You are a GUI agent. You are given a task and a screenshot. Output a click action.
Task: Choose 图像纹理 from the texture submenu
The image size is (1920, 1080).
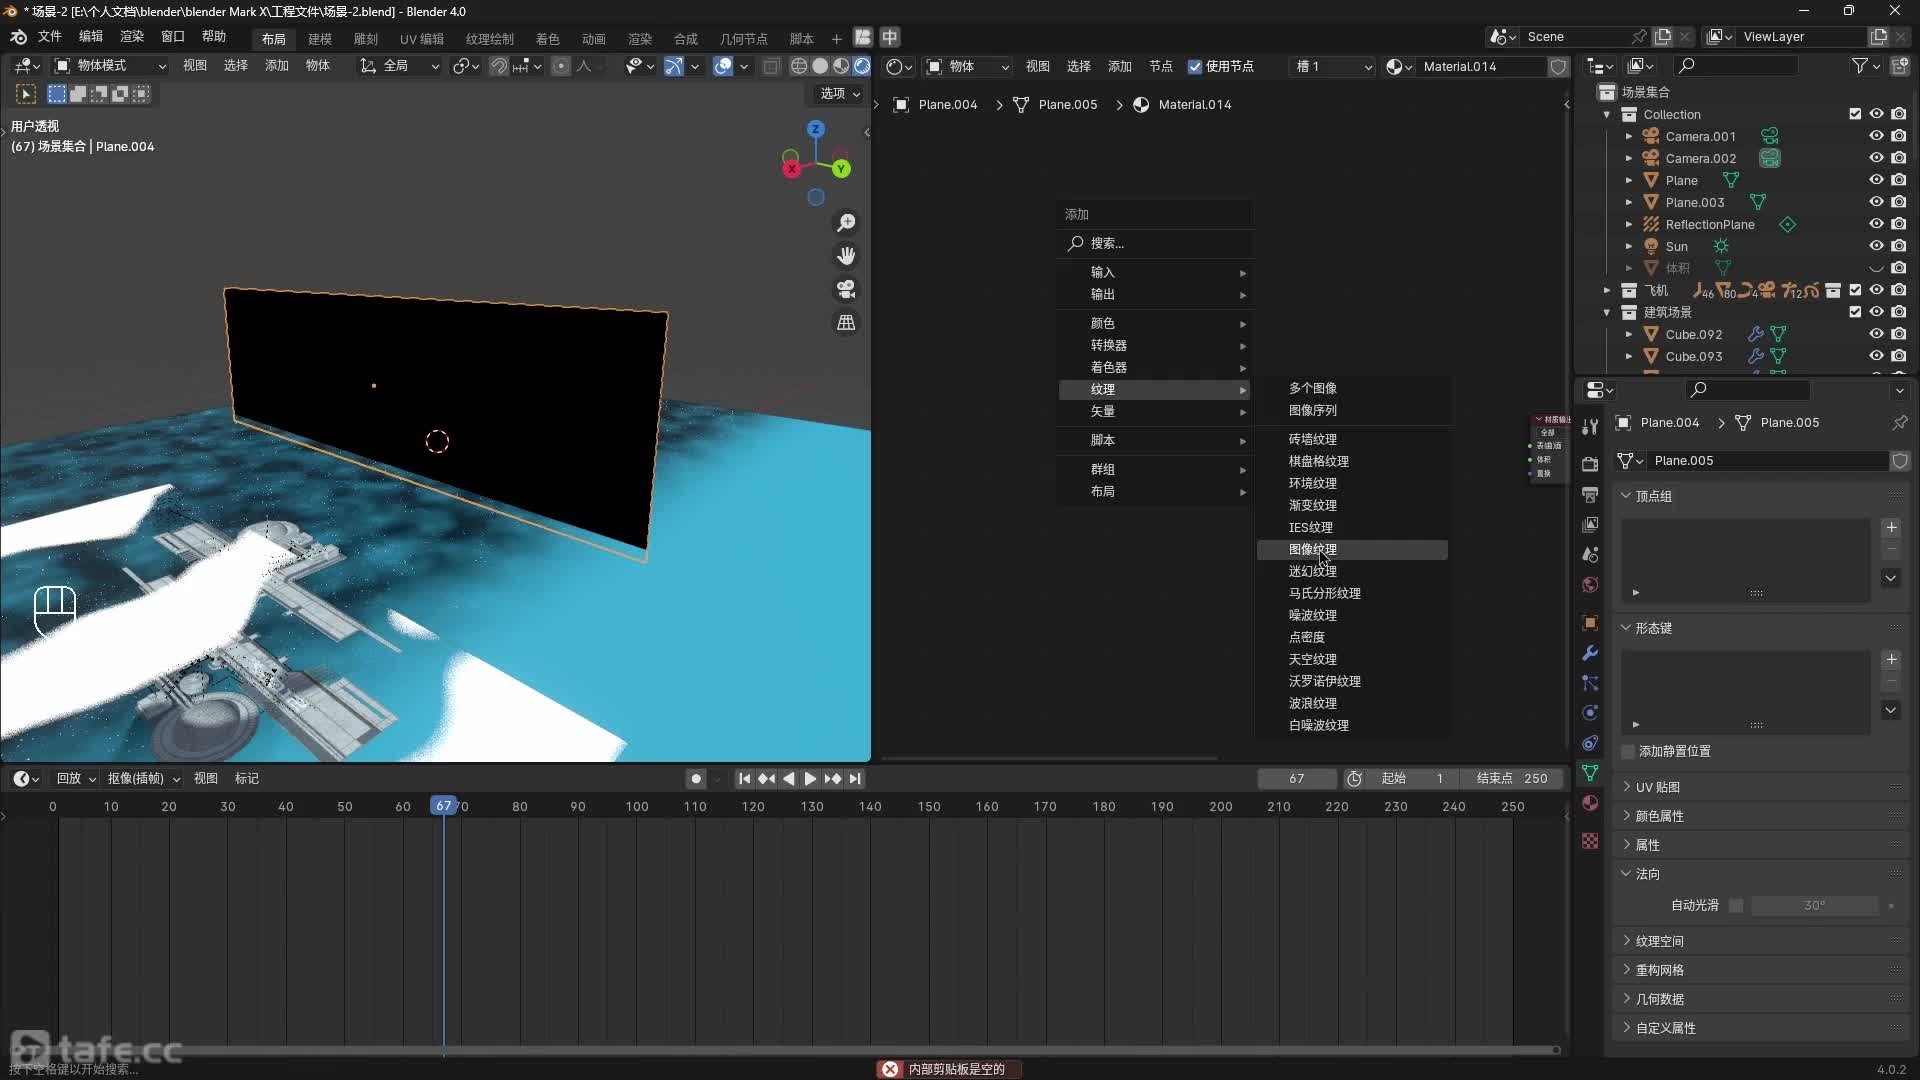(1352, 550)
